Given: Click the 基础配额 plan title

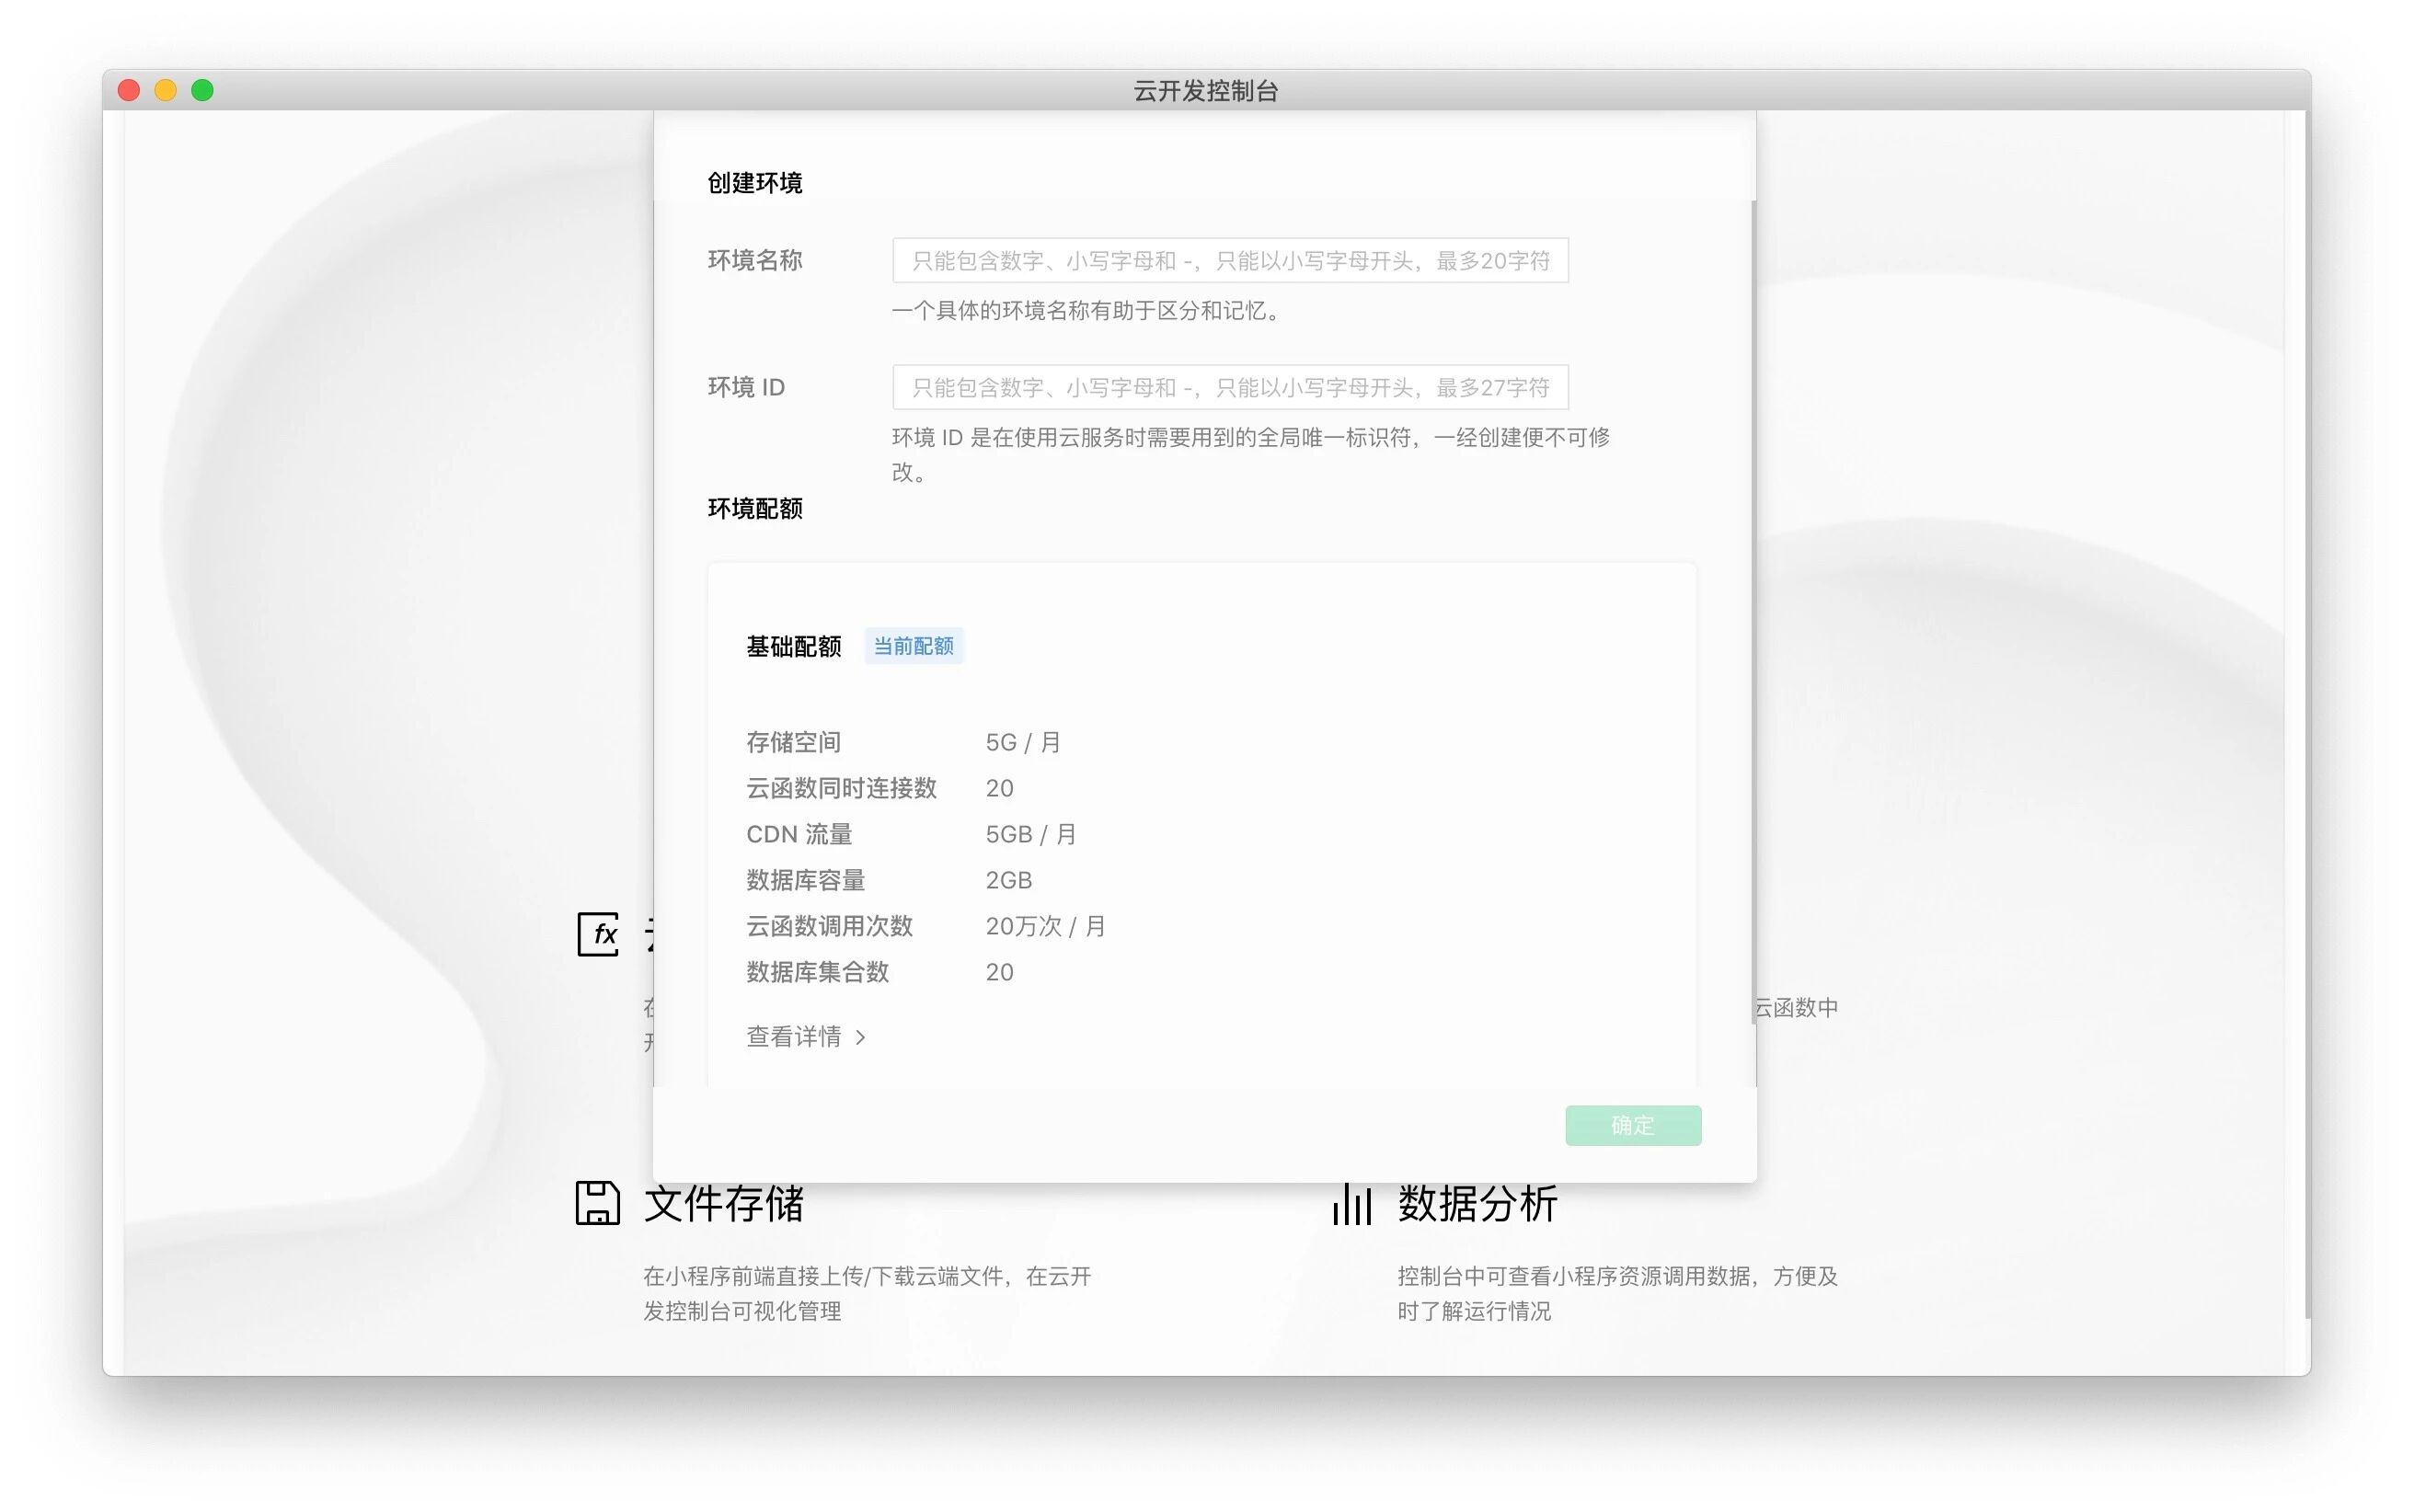Looking at the screenshot, I should tap(793, 647).
